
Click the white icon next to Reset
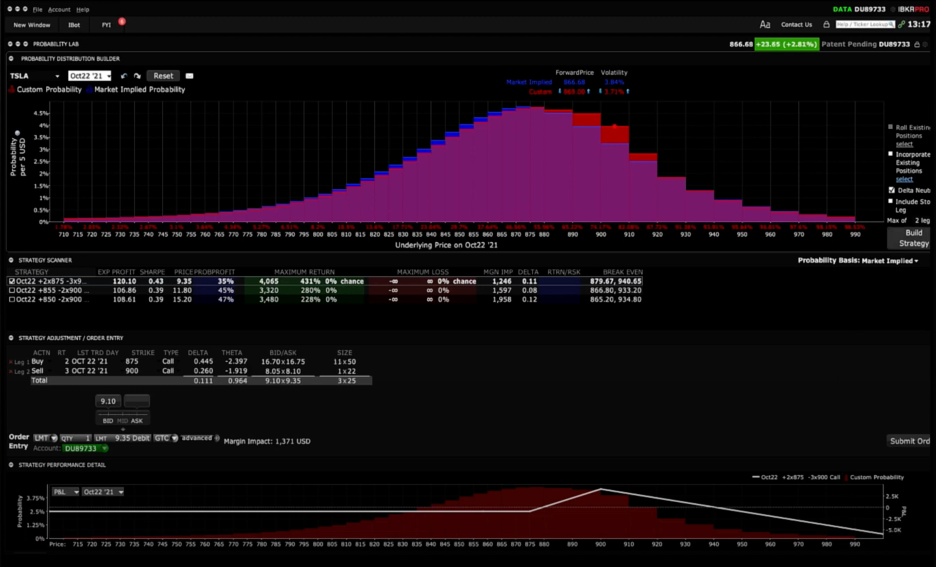click(189, 76)
